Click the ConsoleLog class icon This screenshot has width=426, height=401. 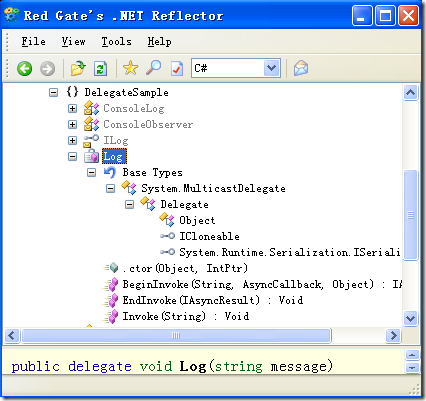pos(91,108)
